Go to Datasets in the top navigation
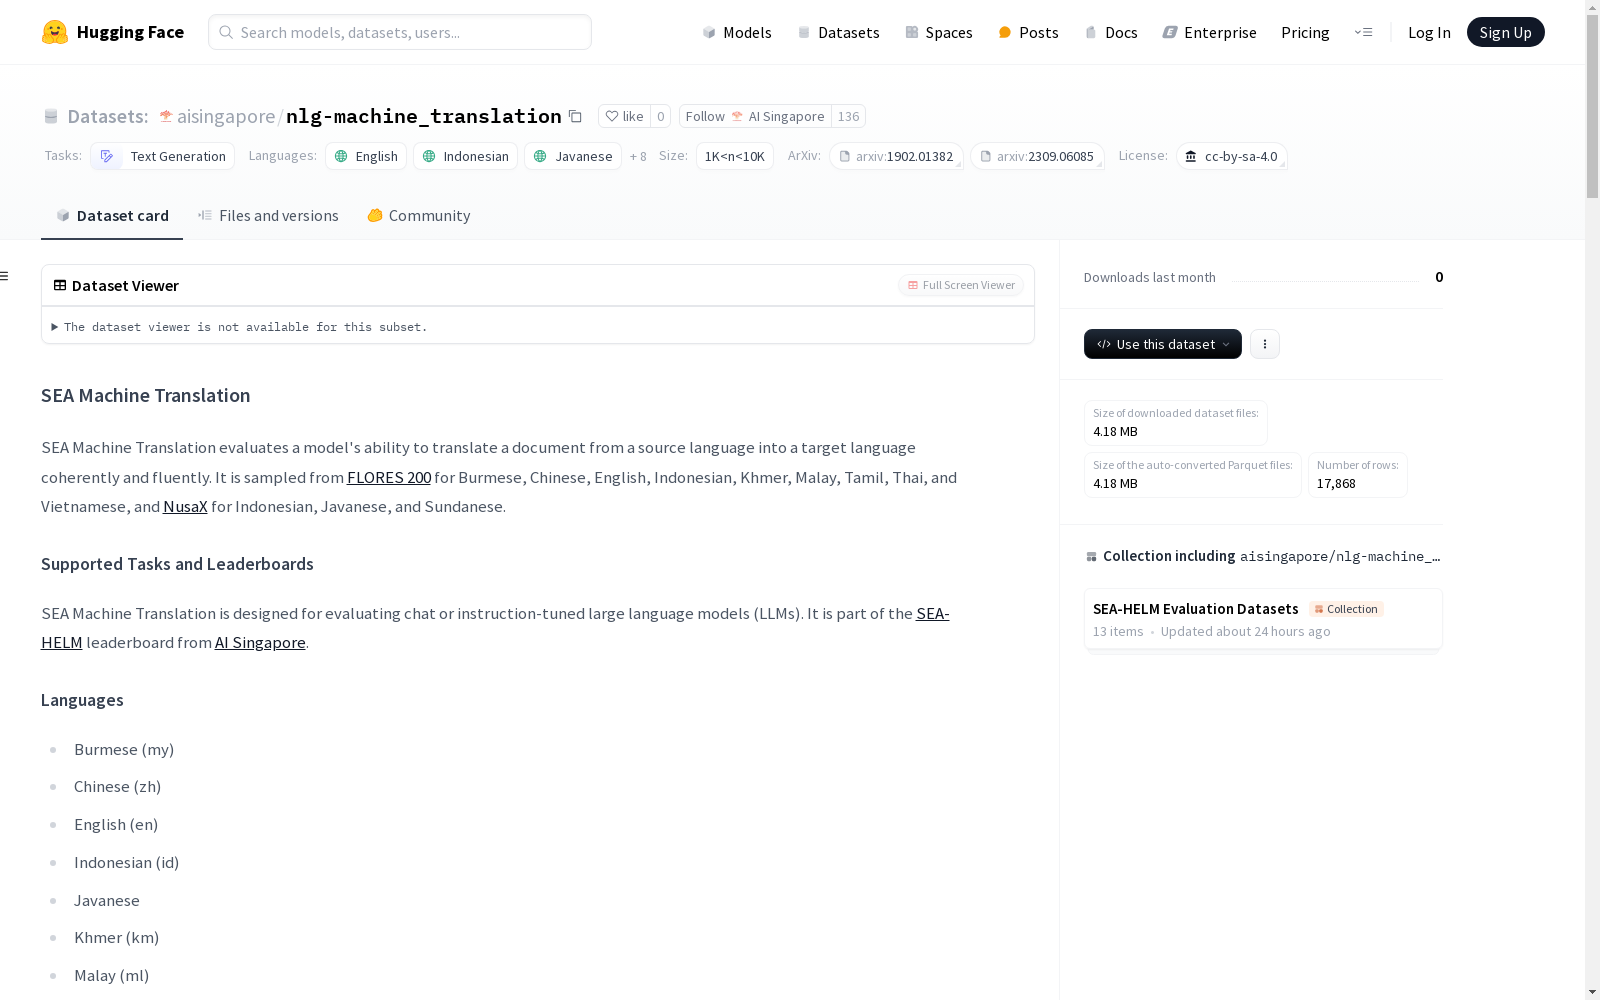Viewport: 1600px width, 1000px height. [x=838, y=32]
